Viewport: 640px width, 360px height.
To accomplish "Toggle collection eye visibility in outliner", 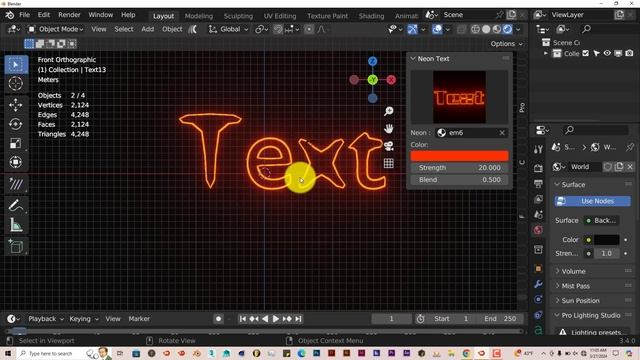I will pos(607,53).
